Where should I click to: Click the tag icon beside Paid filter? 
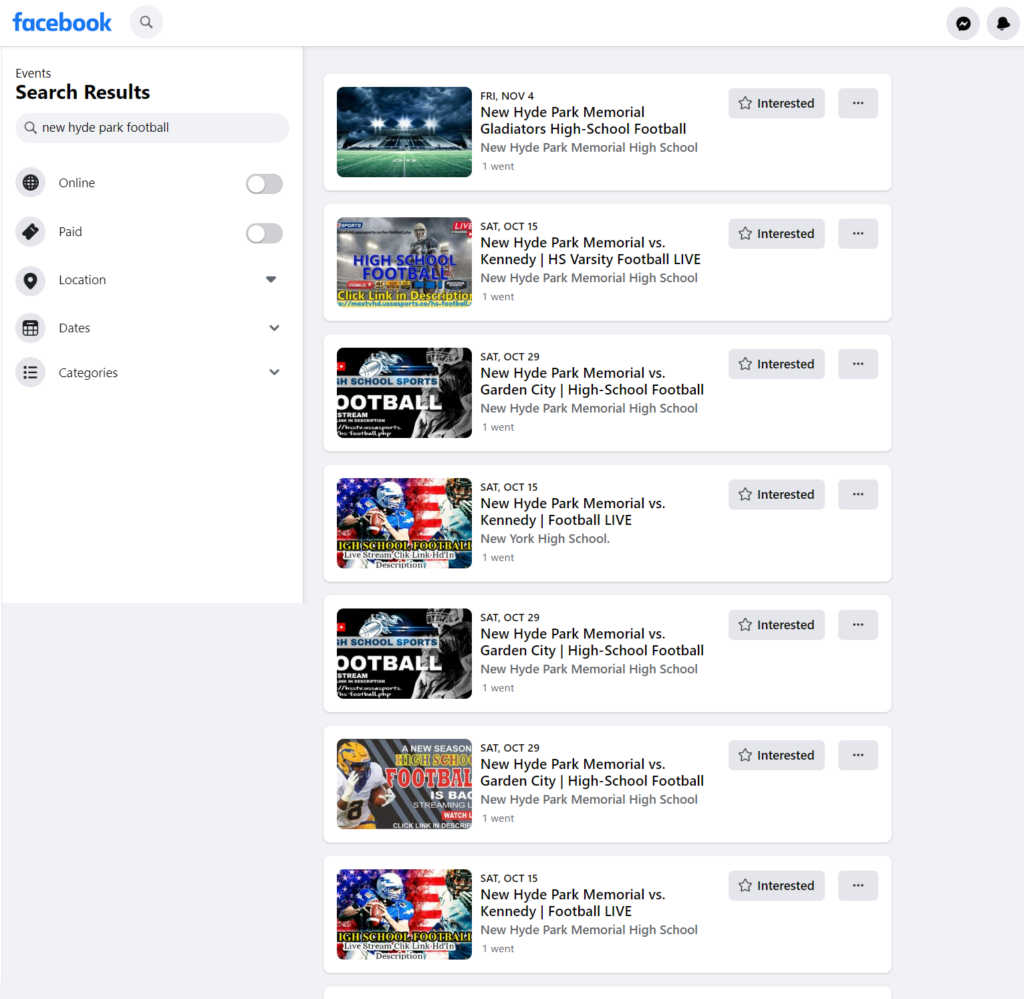[30, 232]
